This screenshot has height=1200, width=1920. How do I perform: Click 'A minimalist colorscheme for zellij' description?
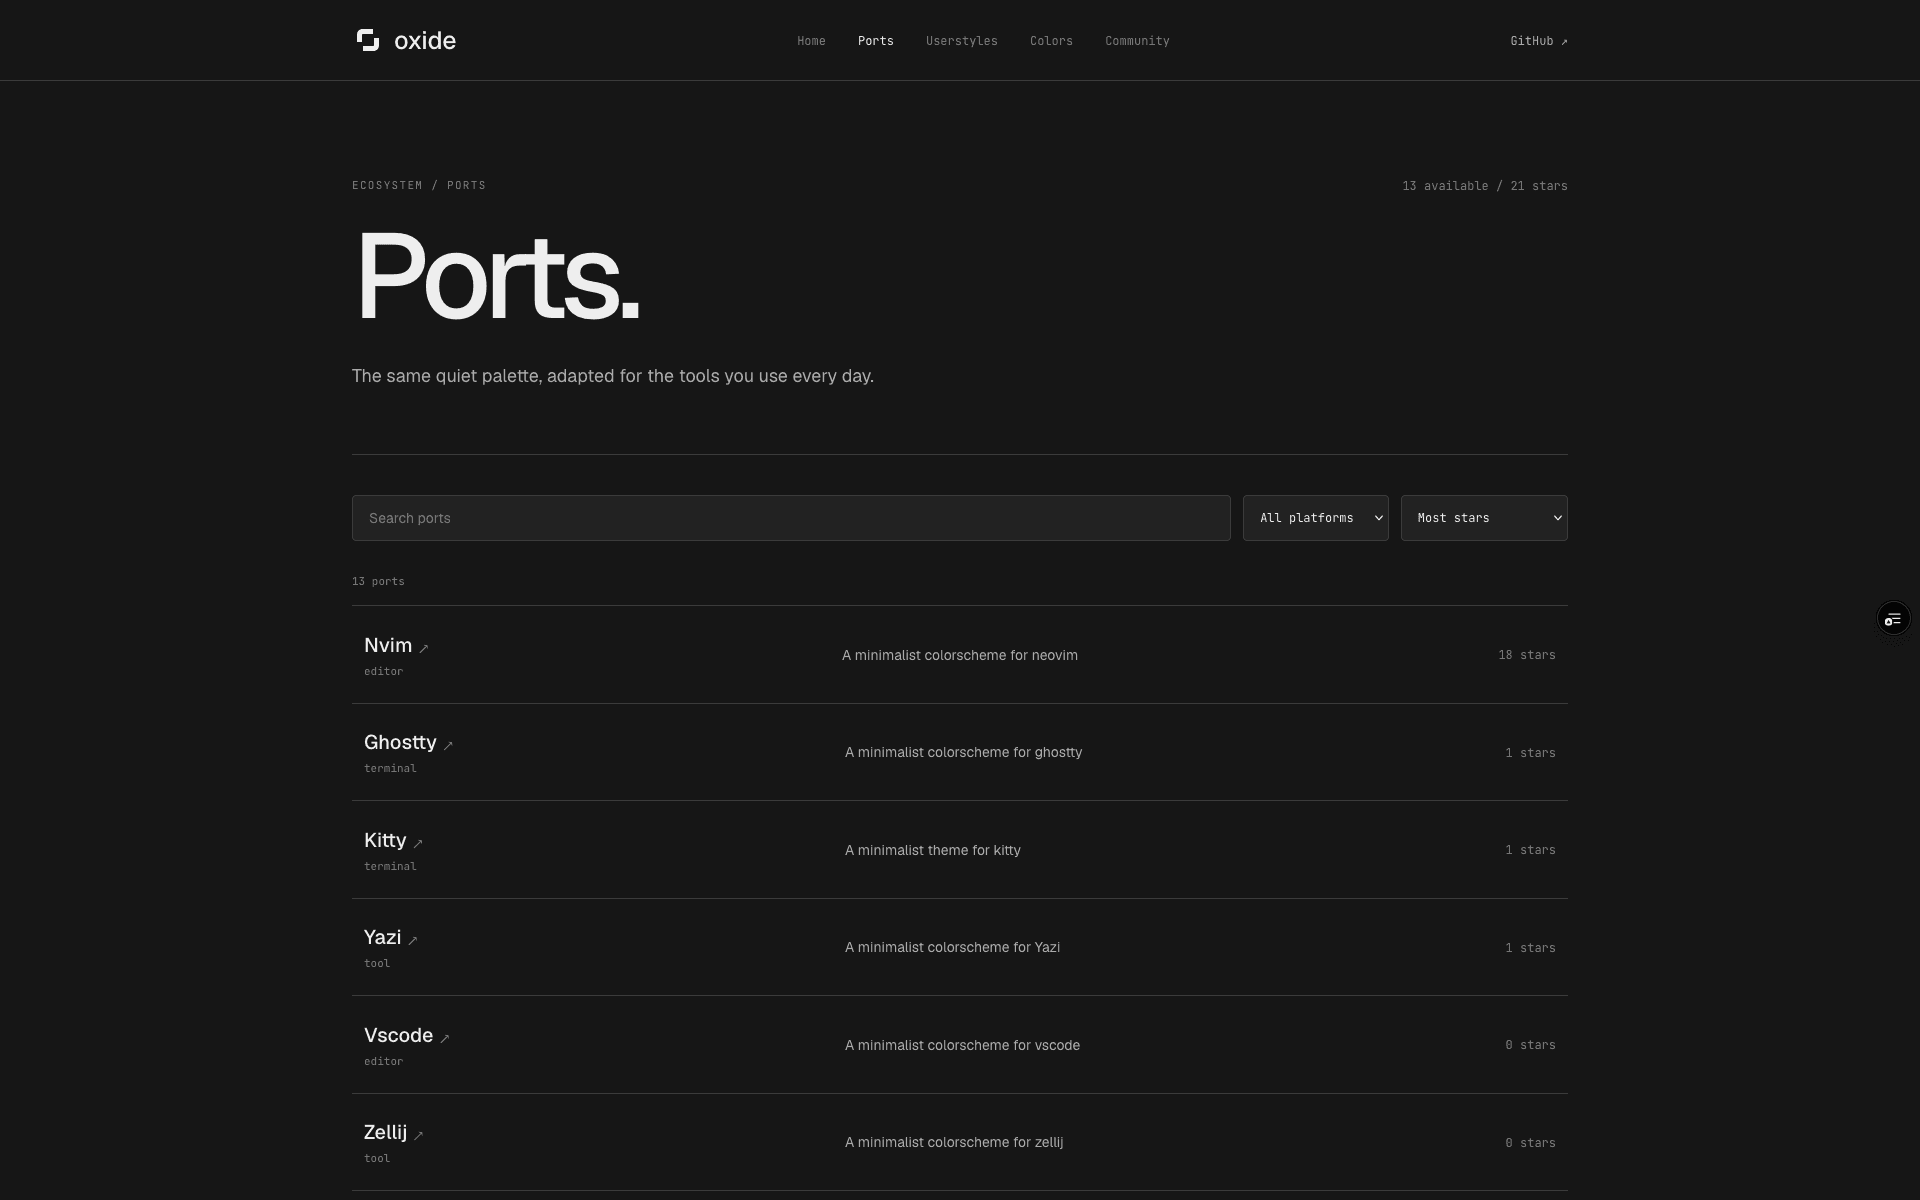point(954,1142)
